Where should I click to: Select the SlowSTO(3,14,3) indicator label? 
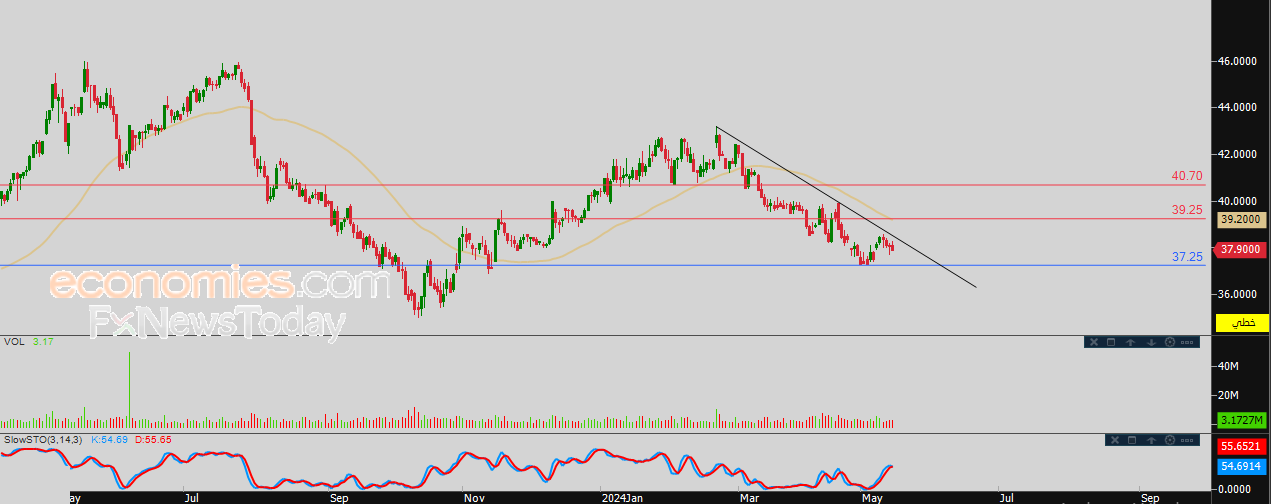point(44,439)
